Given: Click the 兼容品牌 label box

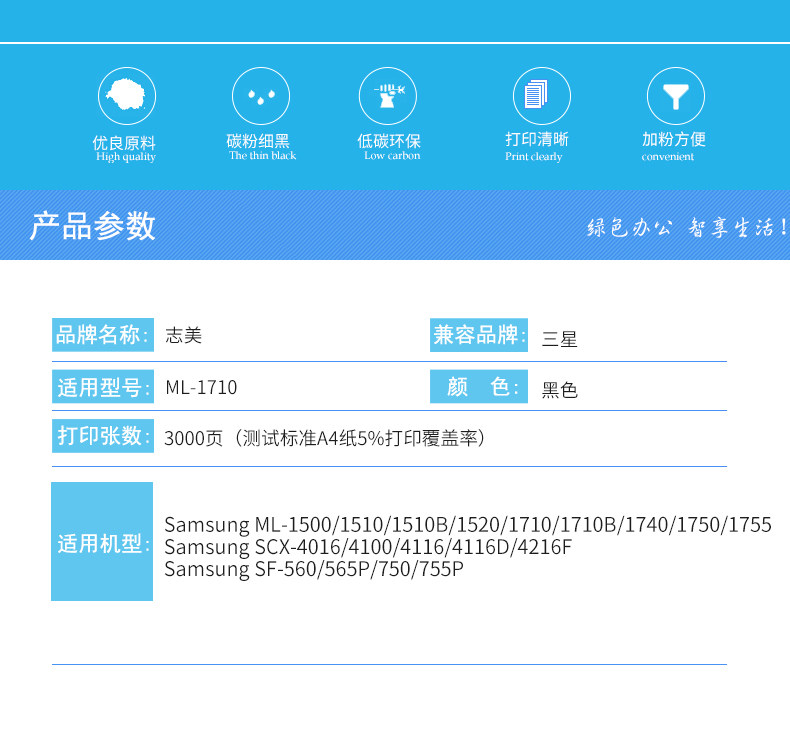Looking at the screenshot, I should [479, 335].
